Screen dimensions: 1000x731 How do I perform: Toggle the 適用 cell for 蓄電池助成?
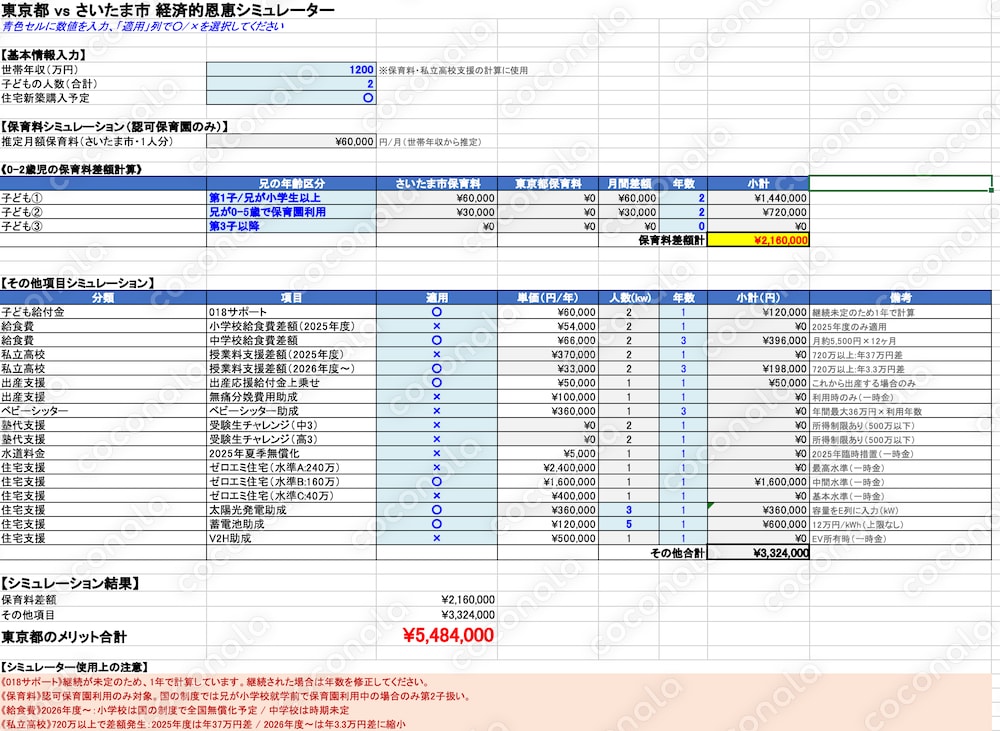tap(437, 524)
